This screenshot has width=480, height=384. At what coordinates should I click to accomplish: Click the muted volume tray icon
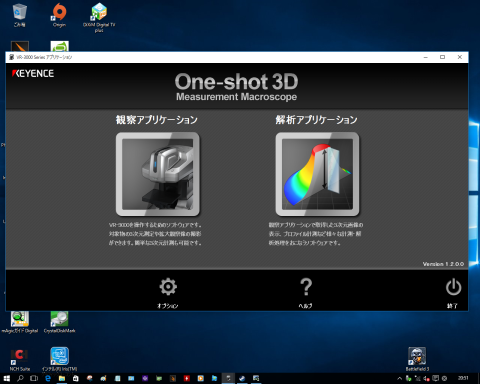(426, 378)
